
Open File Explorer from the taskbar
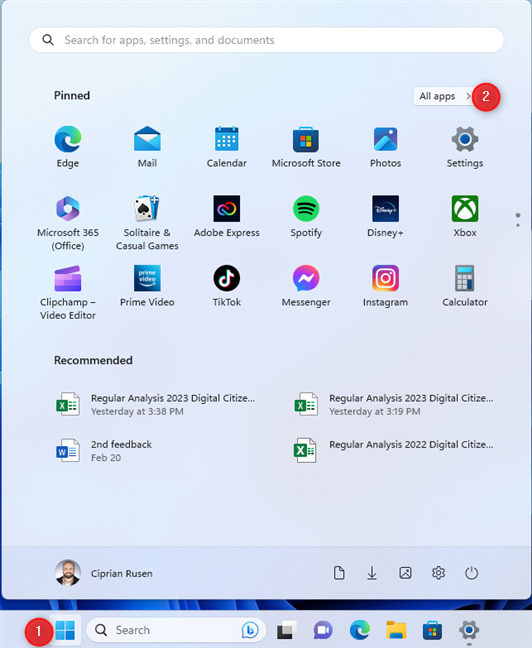click(396, 630)
